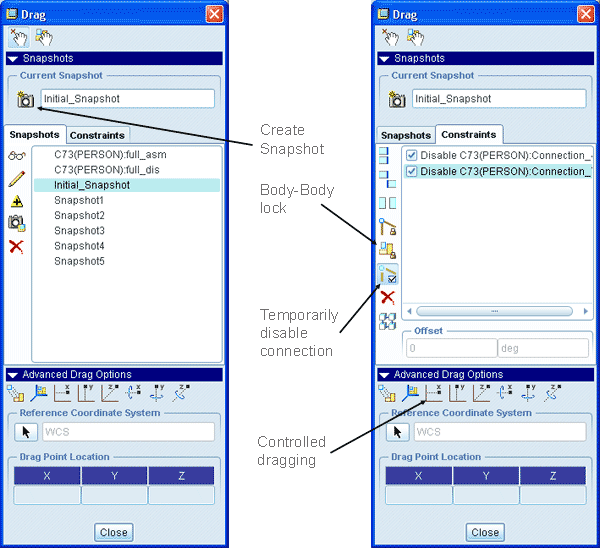Collapse Advanced Drag Options in left dialog
Image resolution: width=600 pixels, height=548 pixels.
tap(13, 374)
